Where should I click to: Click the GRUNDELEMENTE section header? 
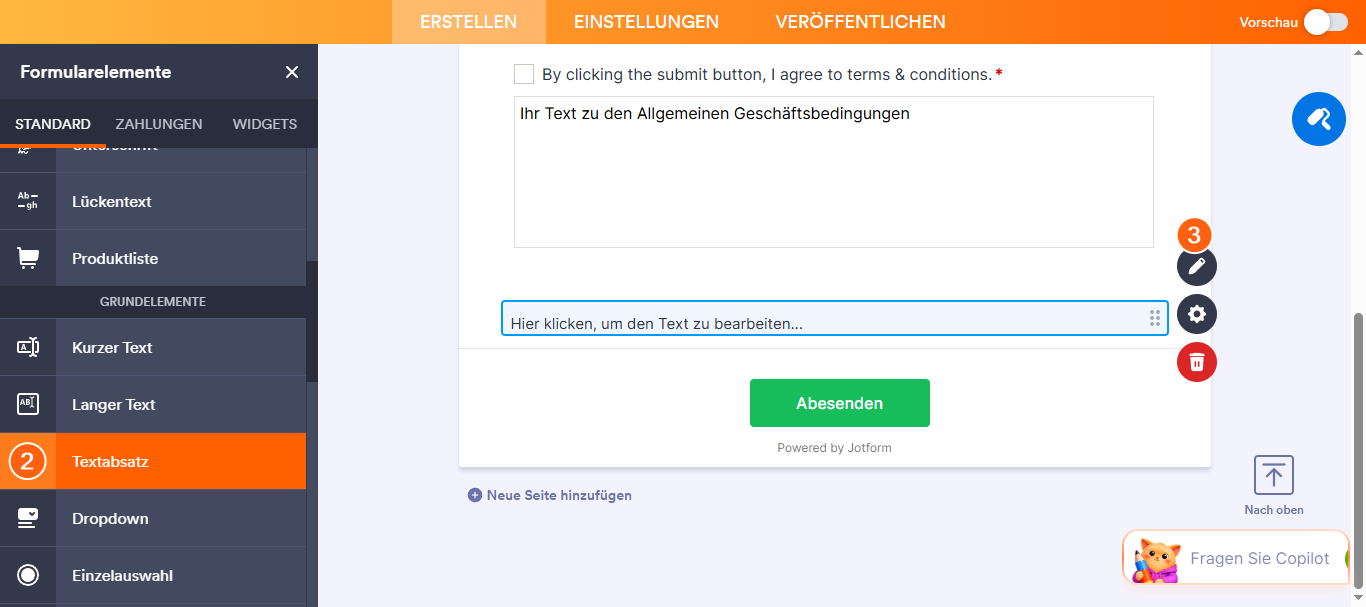[x=153, y=301]
